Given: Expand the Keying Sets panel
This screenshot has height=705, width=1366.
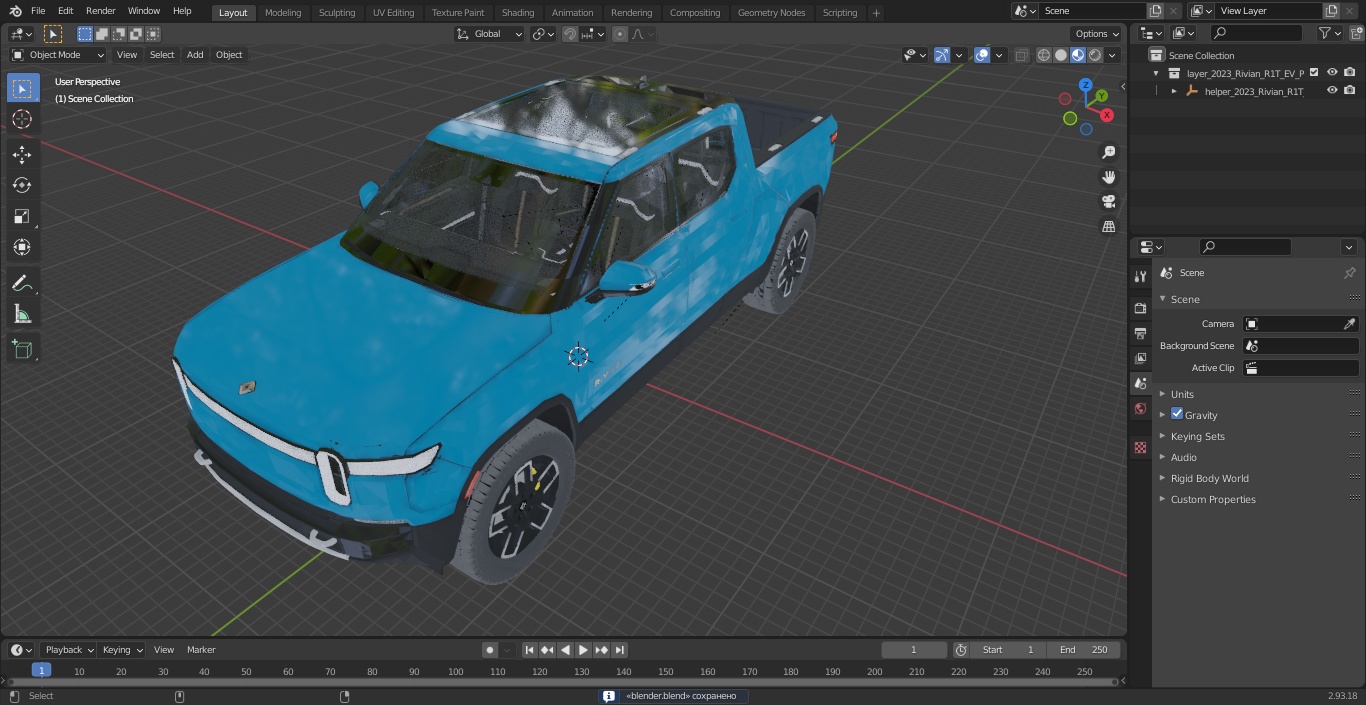Looking at the screenshot, I should coord(1197,436).
